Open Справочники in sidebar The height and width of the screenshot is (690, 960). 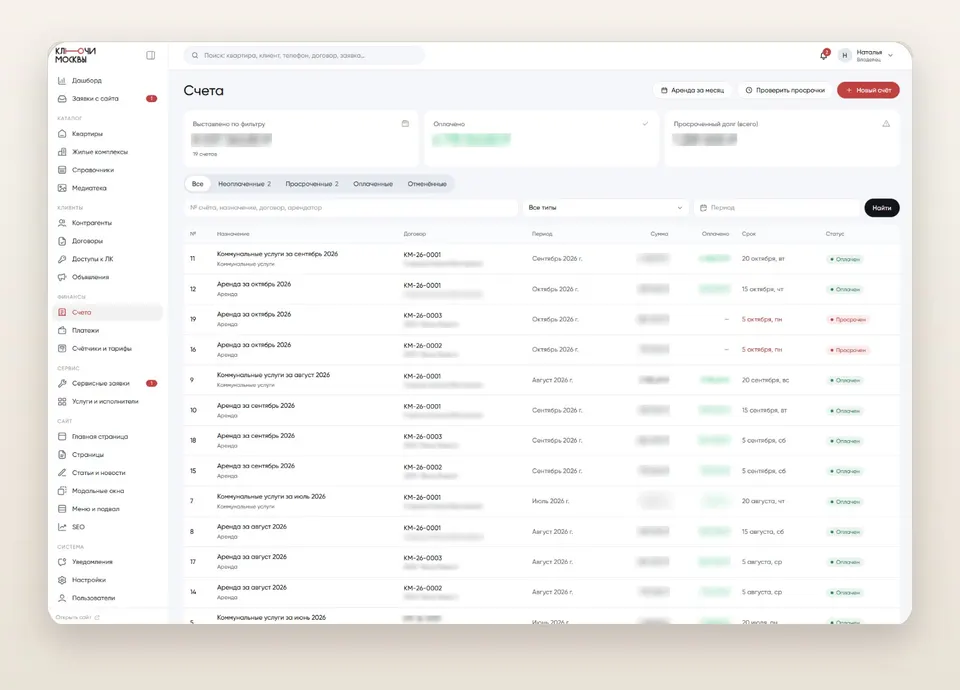pos(107,170)
